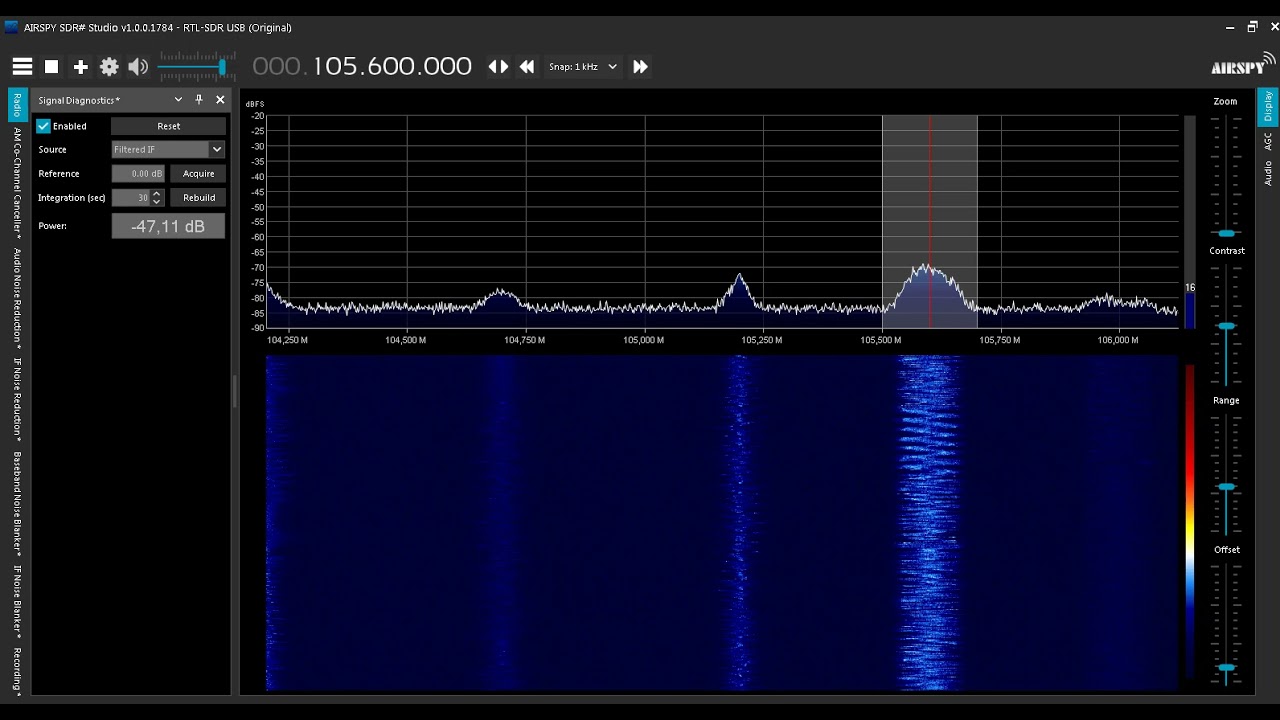
Task: Click the waterfall band at 105.6 MHz
Action: (928, 522)
